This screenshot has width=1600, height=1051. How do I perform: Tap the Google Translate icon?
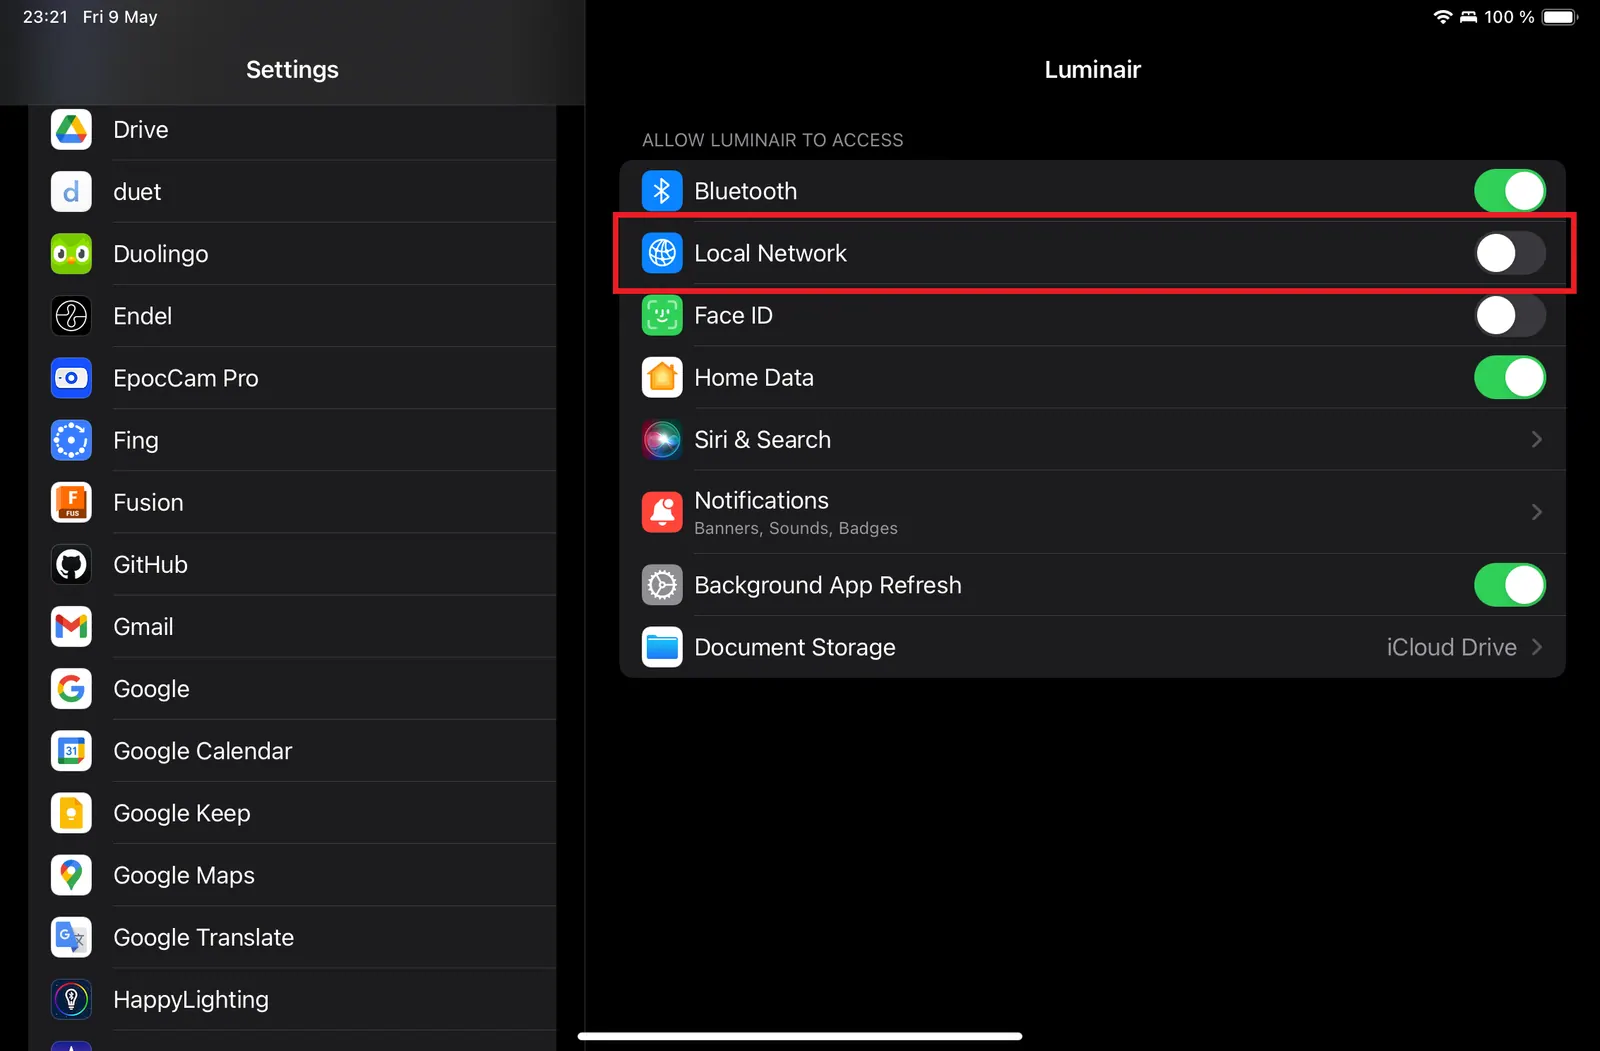(x=71, y=937)
